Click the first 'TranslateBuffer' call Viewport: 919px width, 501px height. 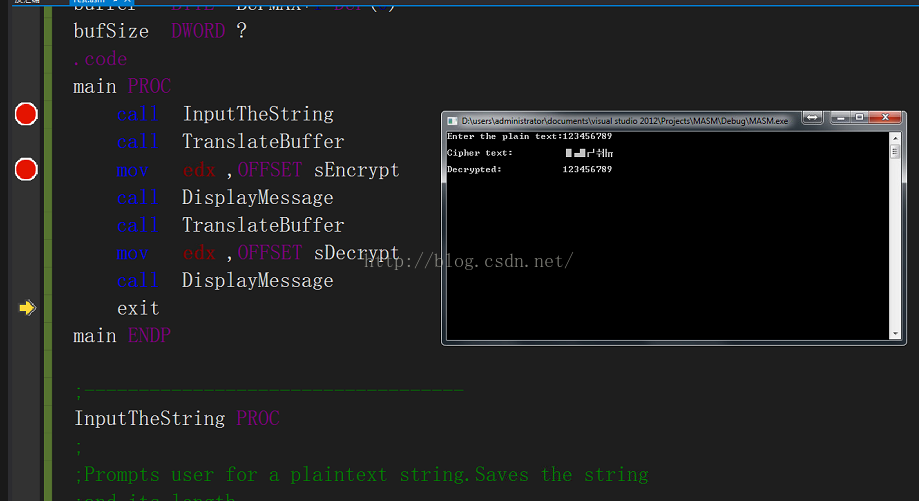pyautogui.click(x=263, y=141)
